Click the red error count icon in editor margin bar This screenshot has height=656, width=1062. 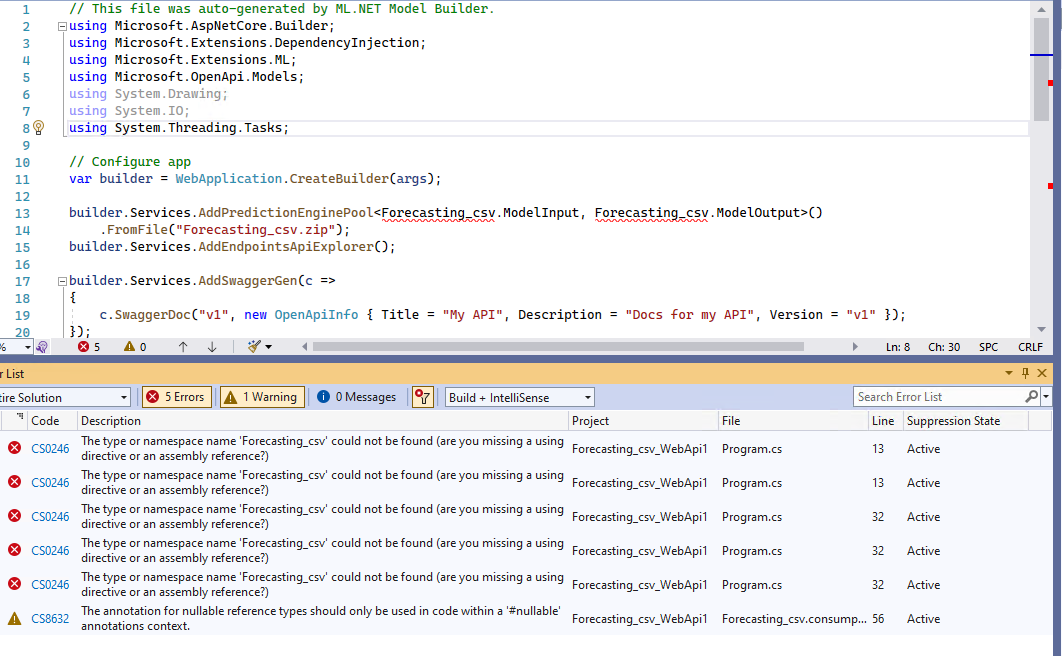[83, 347]
